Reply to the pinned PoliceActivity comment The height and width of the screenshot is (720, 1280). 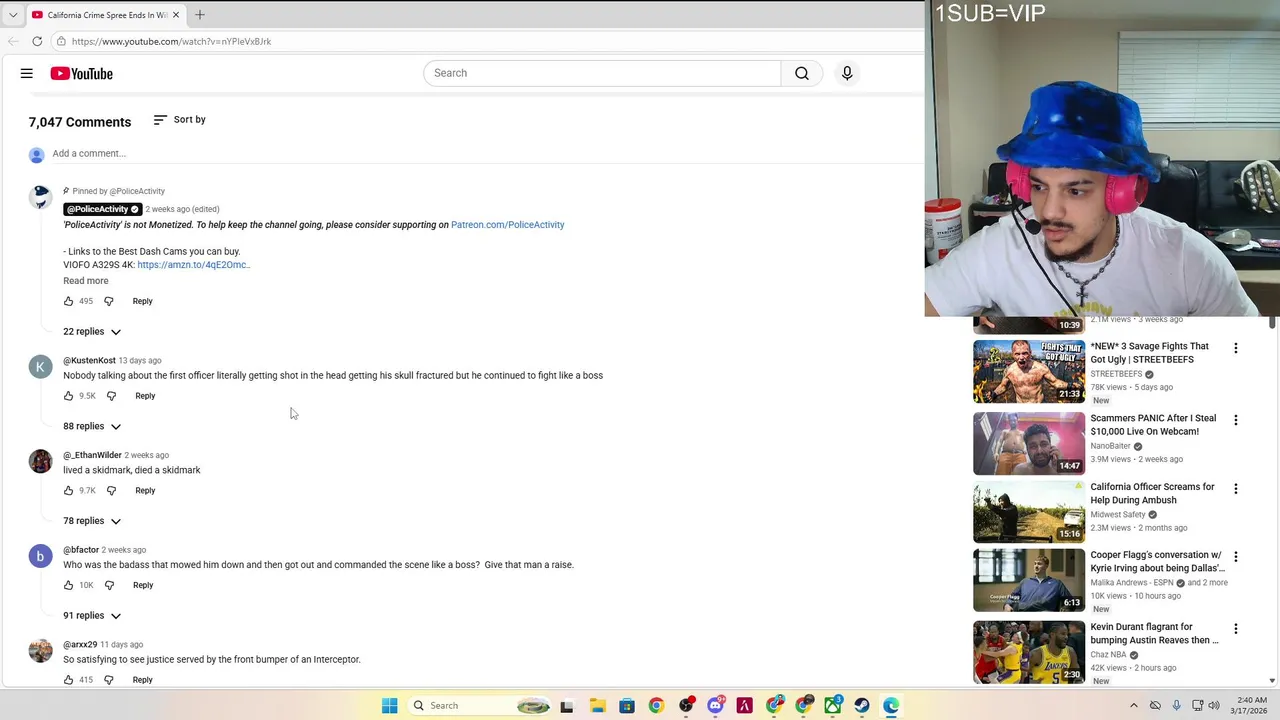(142, 301)
